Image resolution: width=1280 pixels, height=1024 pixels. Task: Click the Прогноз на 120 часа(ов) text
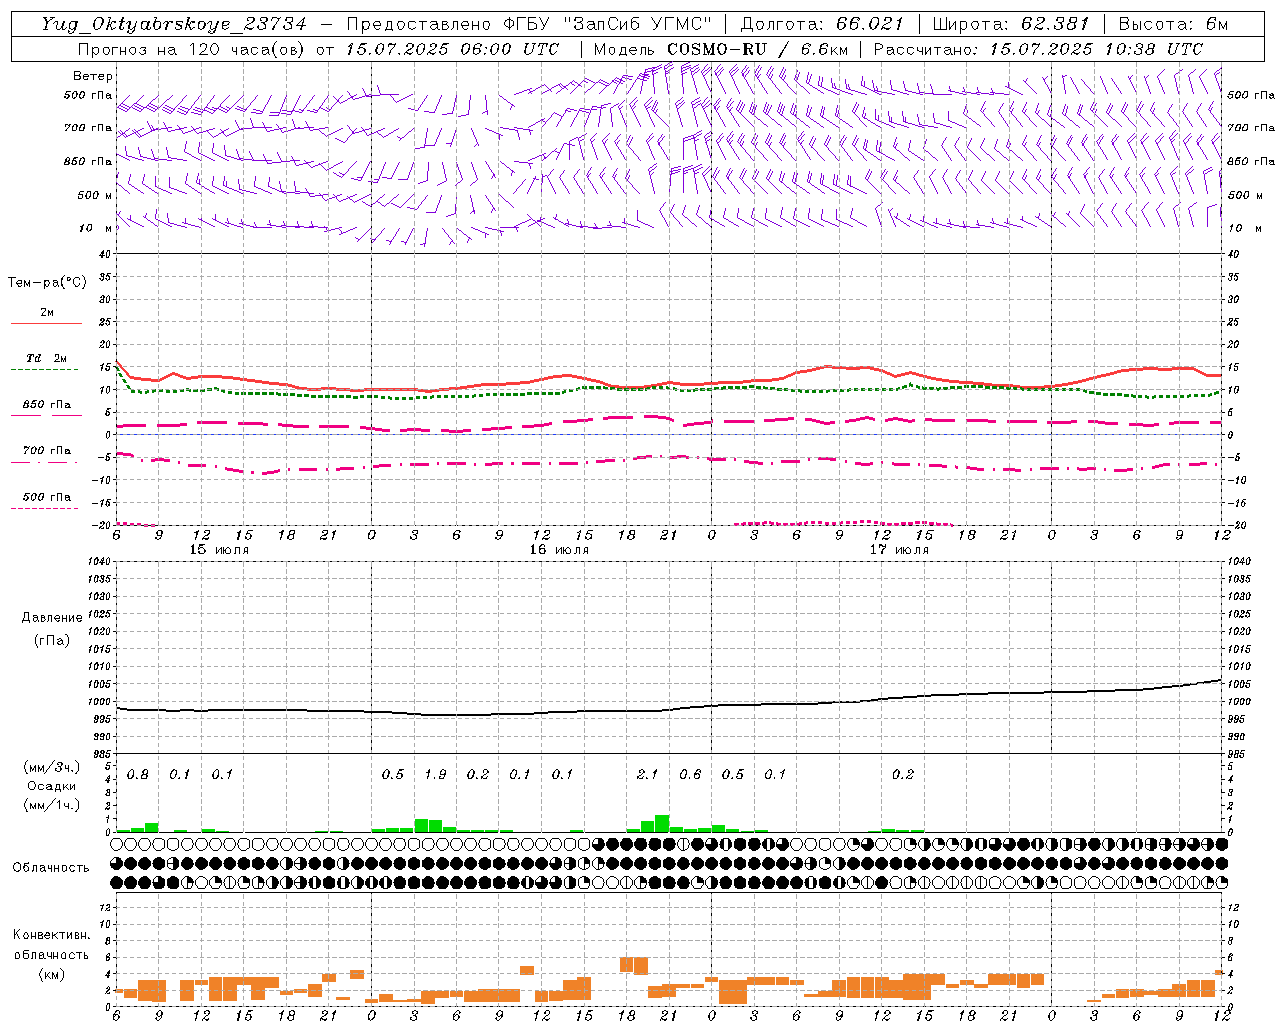coord(192,49)
